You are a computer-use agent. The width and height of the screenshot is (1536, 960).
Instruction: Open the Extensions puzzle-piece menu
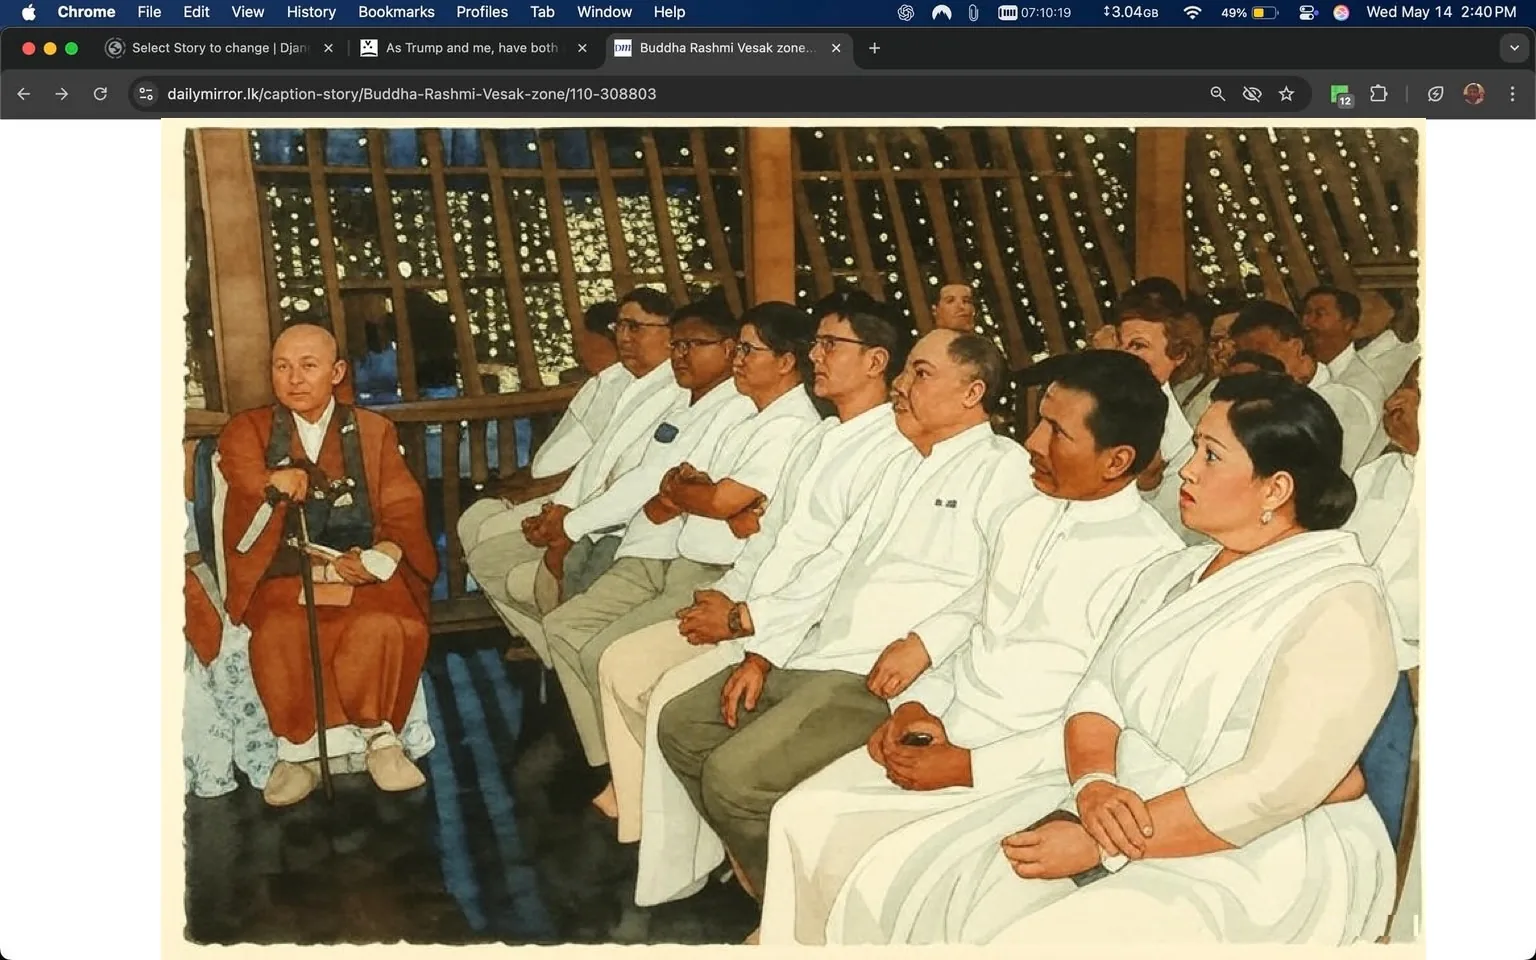(1378, 94)
